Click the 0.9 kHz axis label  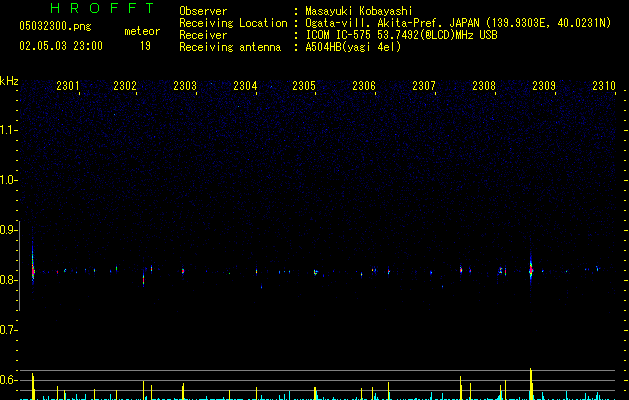click(8, 230)
